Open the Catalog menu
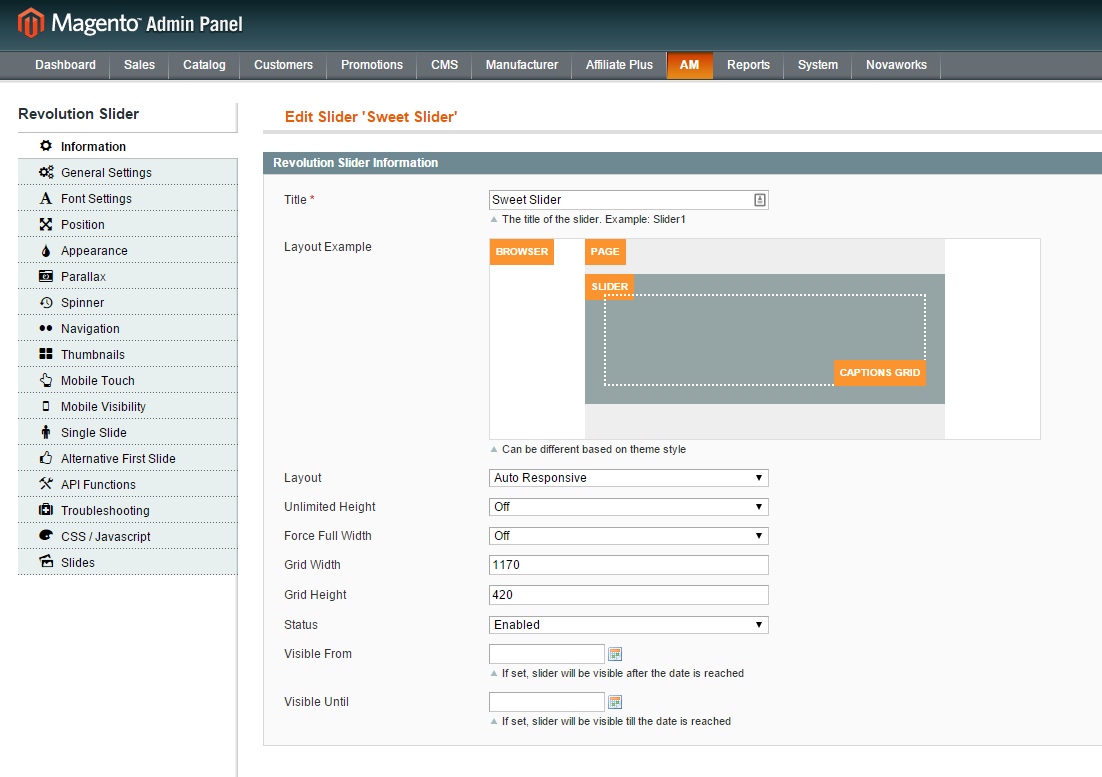Viewport: 1102px width, 777px height. click(205, 65)
